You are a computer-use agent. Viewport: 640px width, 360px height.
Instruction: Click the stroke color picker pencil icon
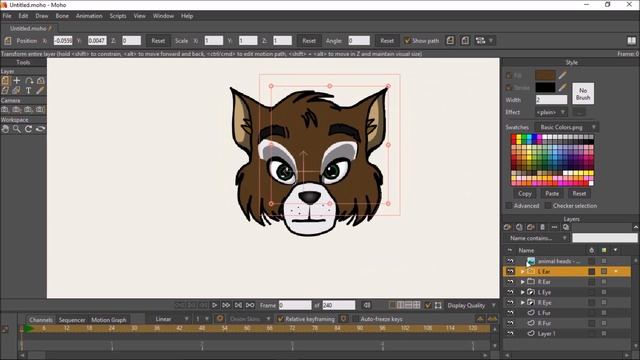coord(562,87)
